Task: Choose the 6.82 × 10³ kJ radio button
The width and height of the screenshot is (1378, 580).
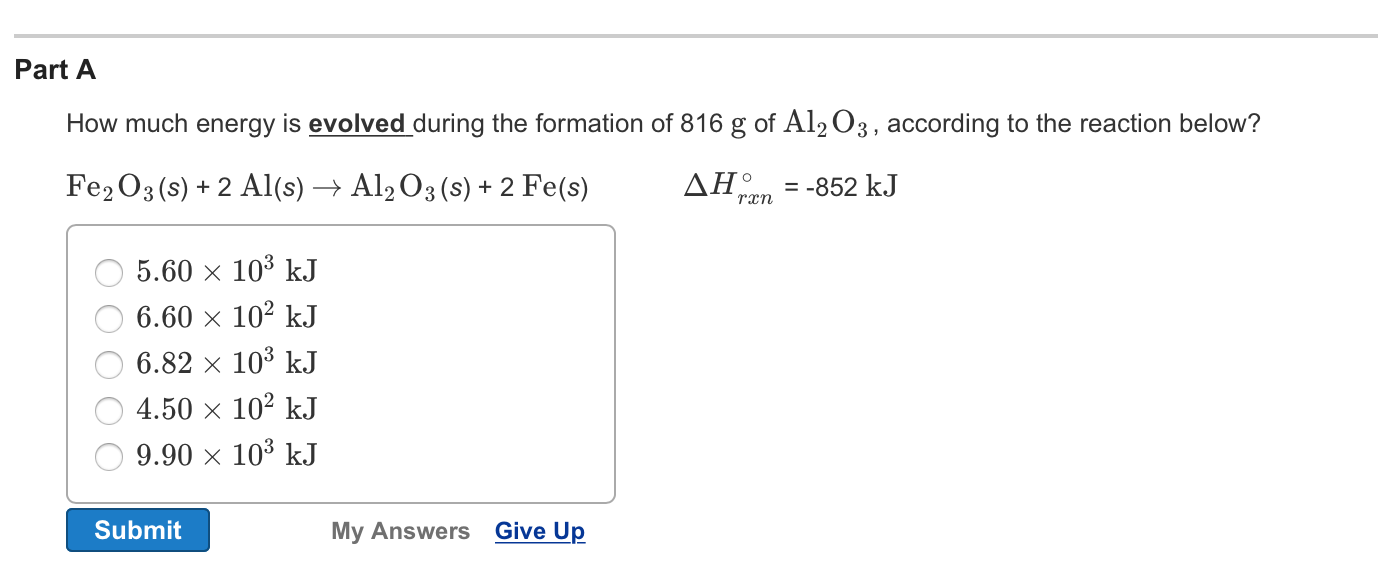Action: (109, 364)
